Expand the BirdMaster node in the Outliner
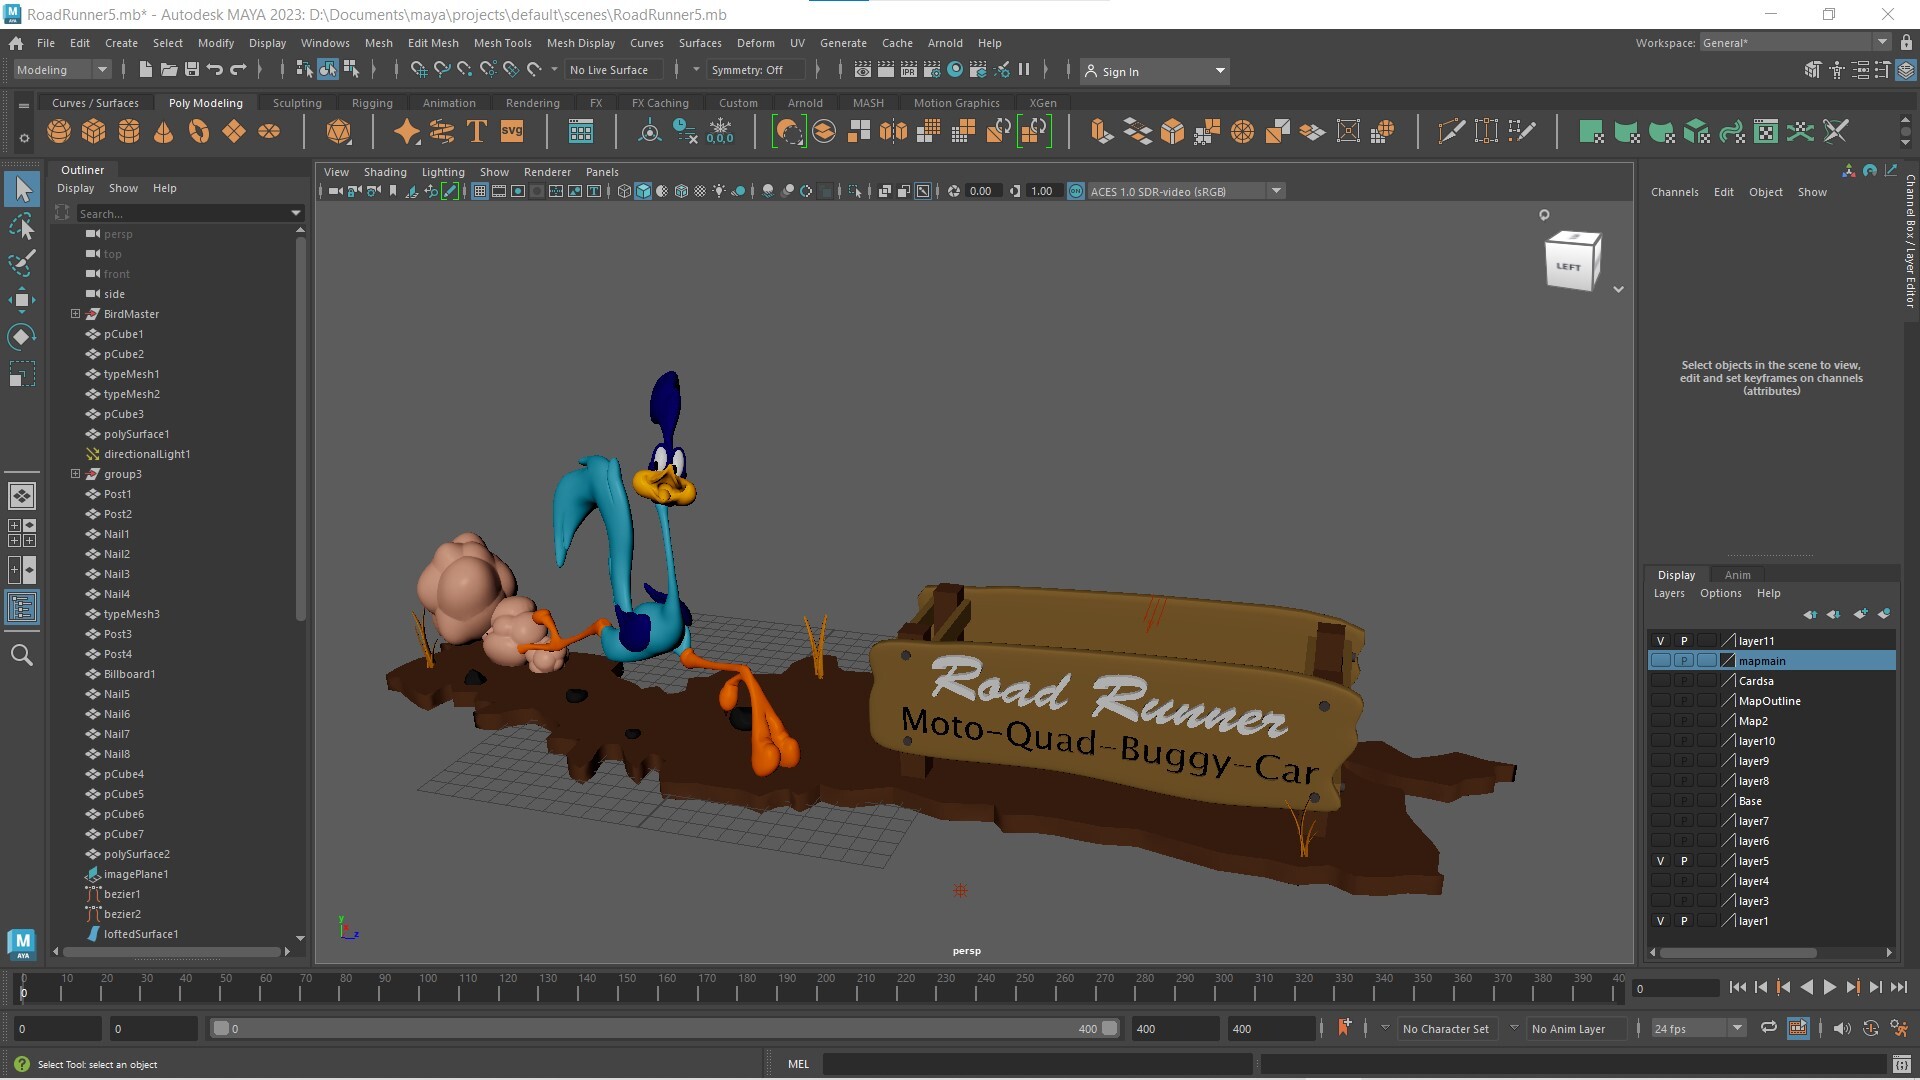The height and width of the screenshot is (1080, 1920). [75, 313]
